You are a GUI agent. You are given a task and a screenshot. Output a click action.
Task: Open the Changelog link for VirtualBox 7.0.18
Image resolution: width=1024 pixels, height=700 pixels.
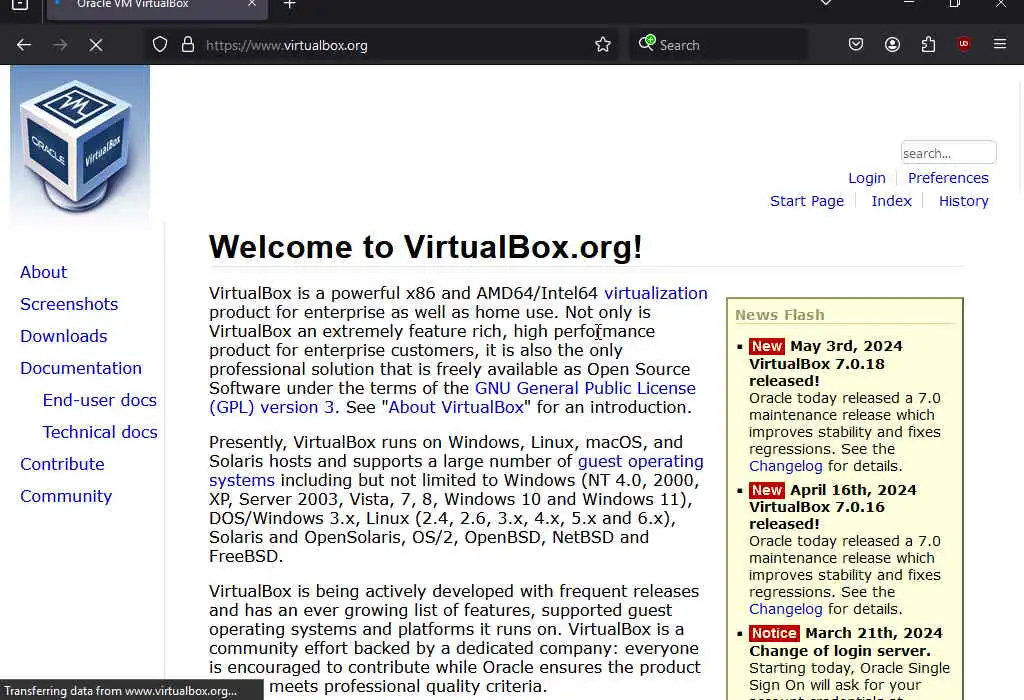(x=786, y=466)
